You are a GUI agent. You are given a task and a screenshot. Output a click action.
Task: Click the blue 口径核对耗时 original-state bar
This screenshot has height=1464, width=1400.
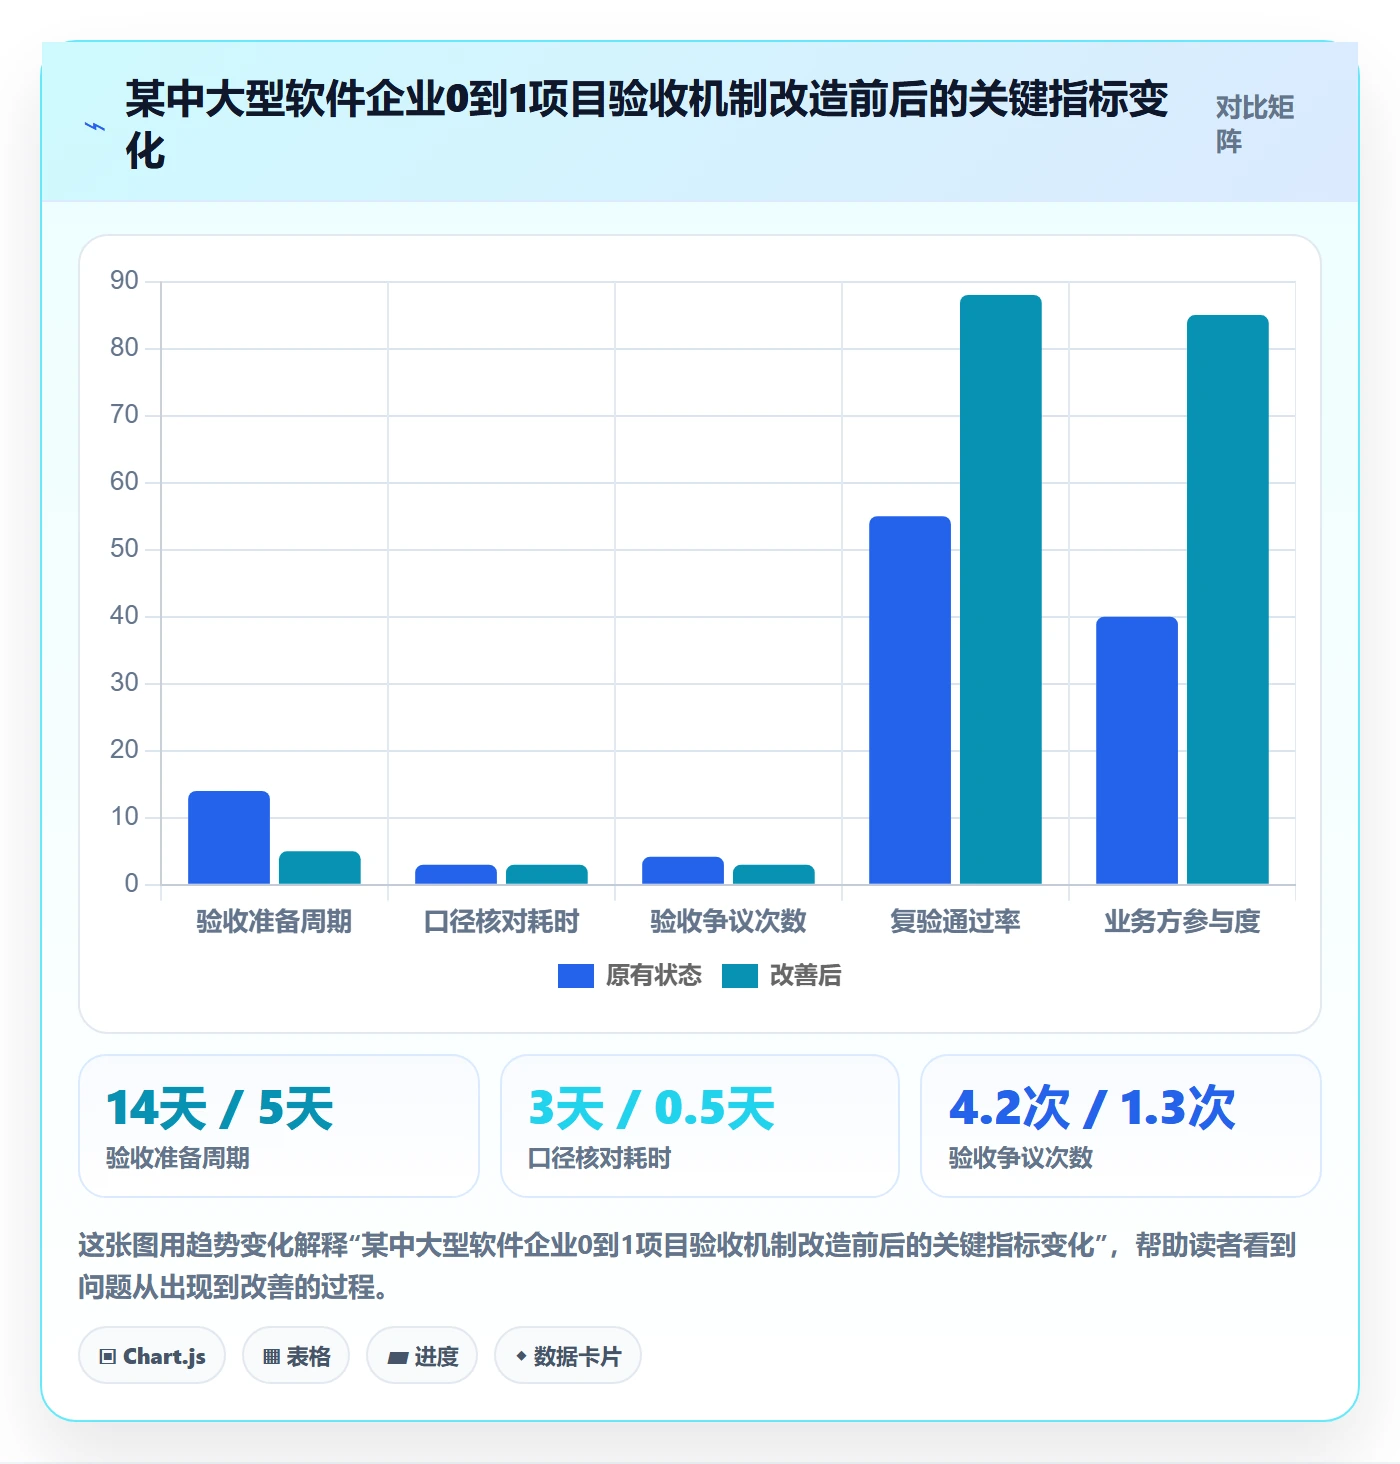[456, 875]
